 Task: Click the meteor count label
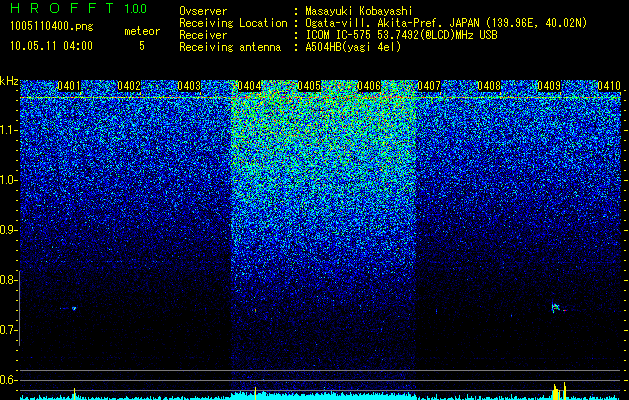click(142, 31)
